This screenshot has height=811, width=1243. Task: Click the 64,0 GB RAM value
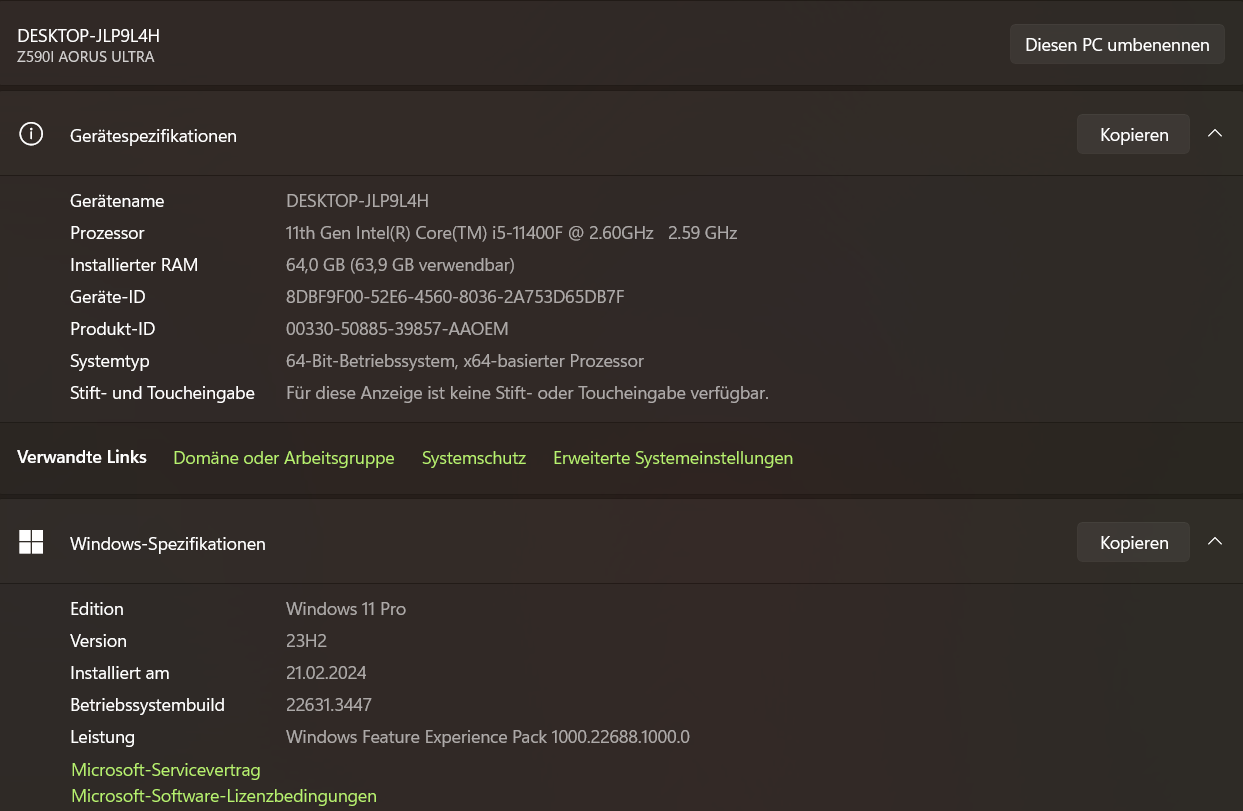click(x=400, y=265)
